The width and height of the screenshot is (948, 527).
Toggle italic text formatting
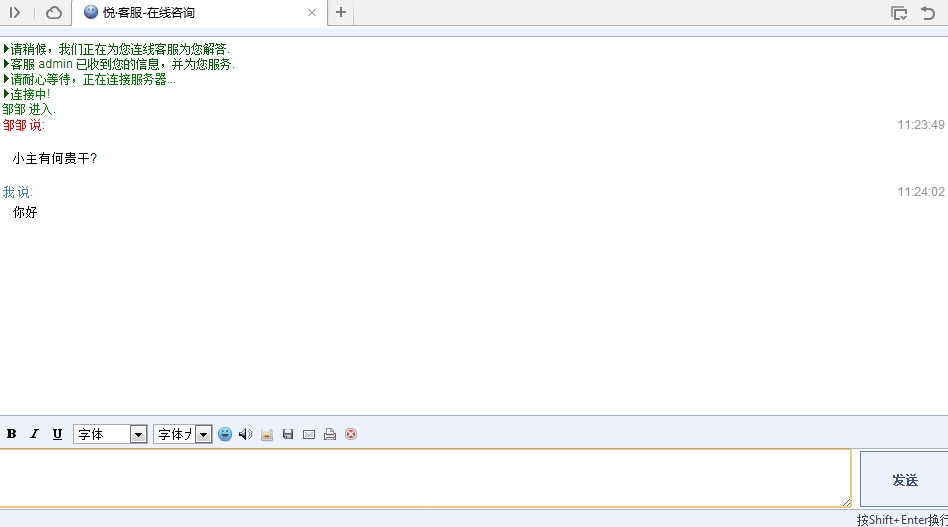34,434
